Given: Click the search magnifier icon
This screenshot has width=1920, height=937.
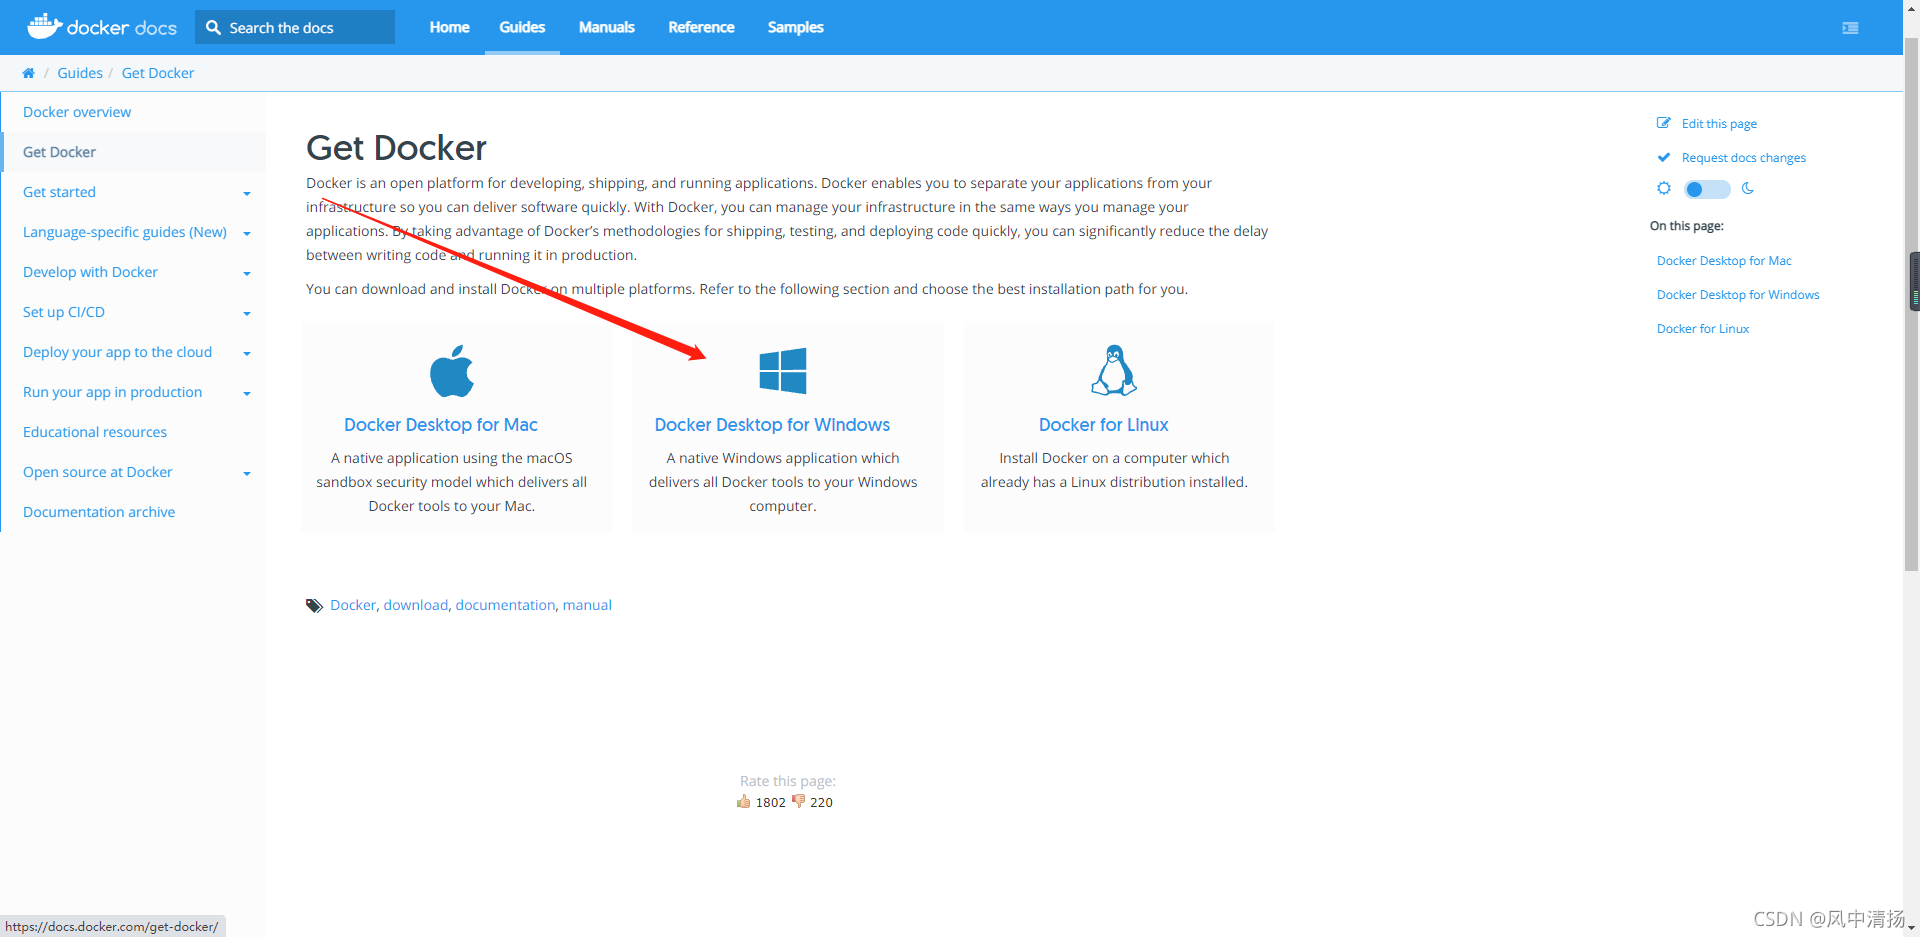Looking at the screenshot, I should (213, 28).
